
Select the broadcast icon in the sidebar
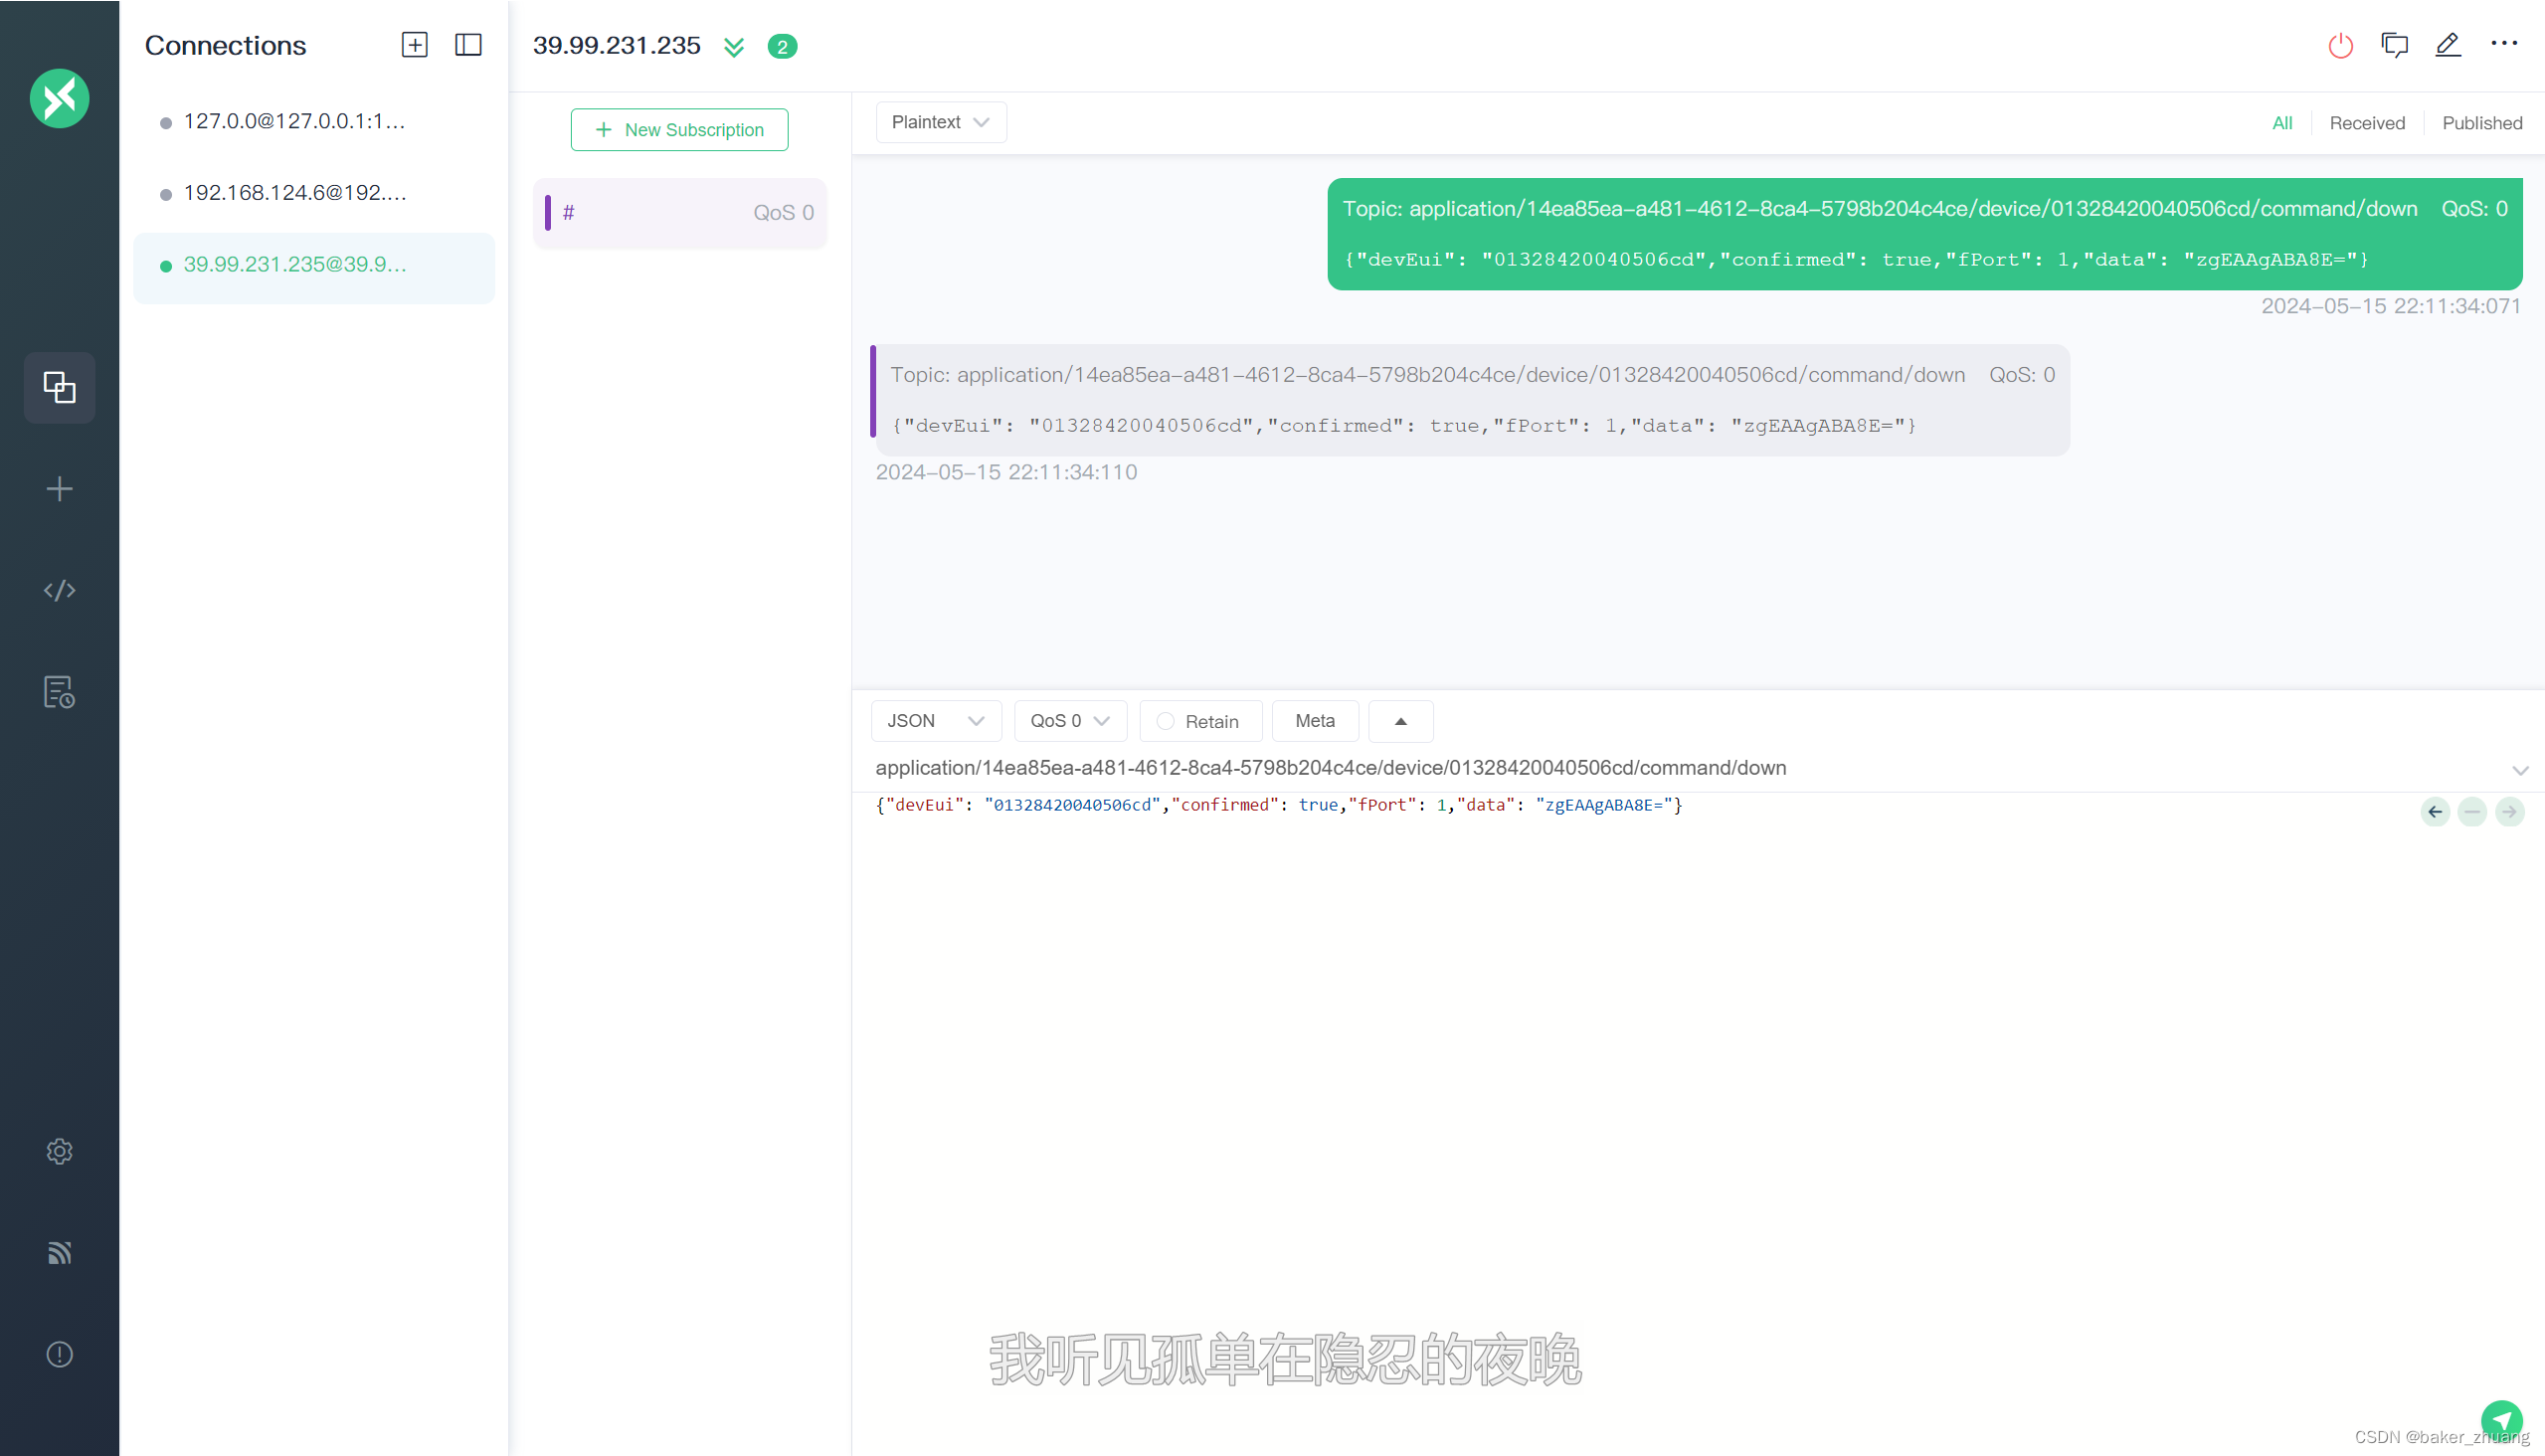point(59,1253)
